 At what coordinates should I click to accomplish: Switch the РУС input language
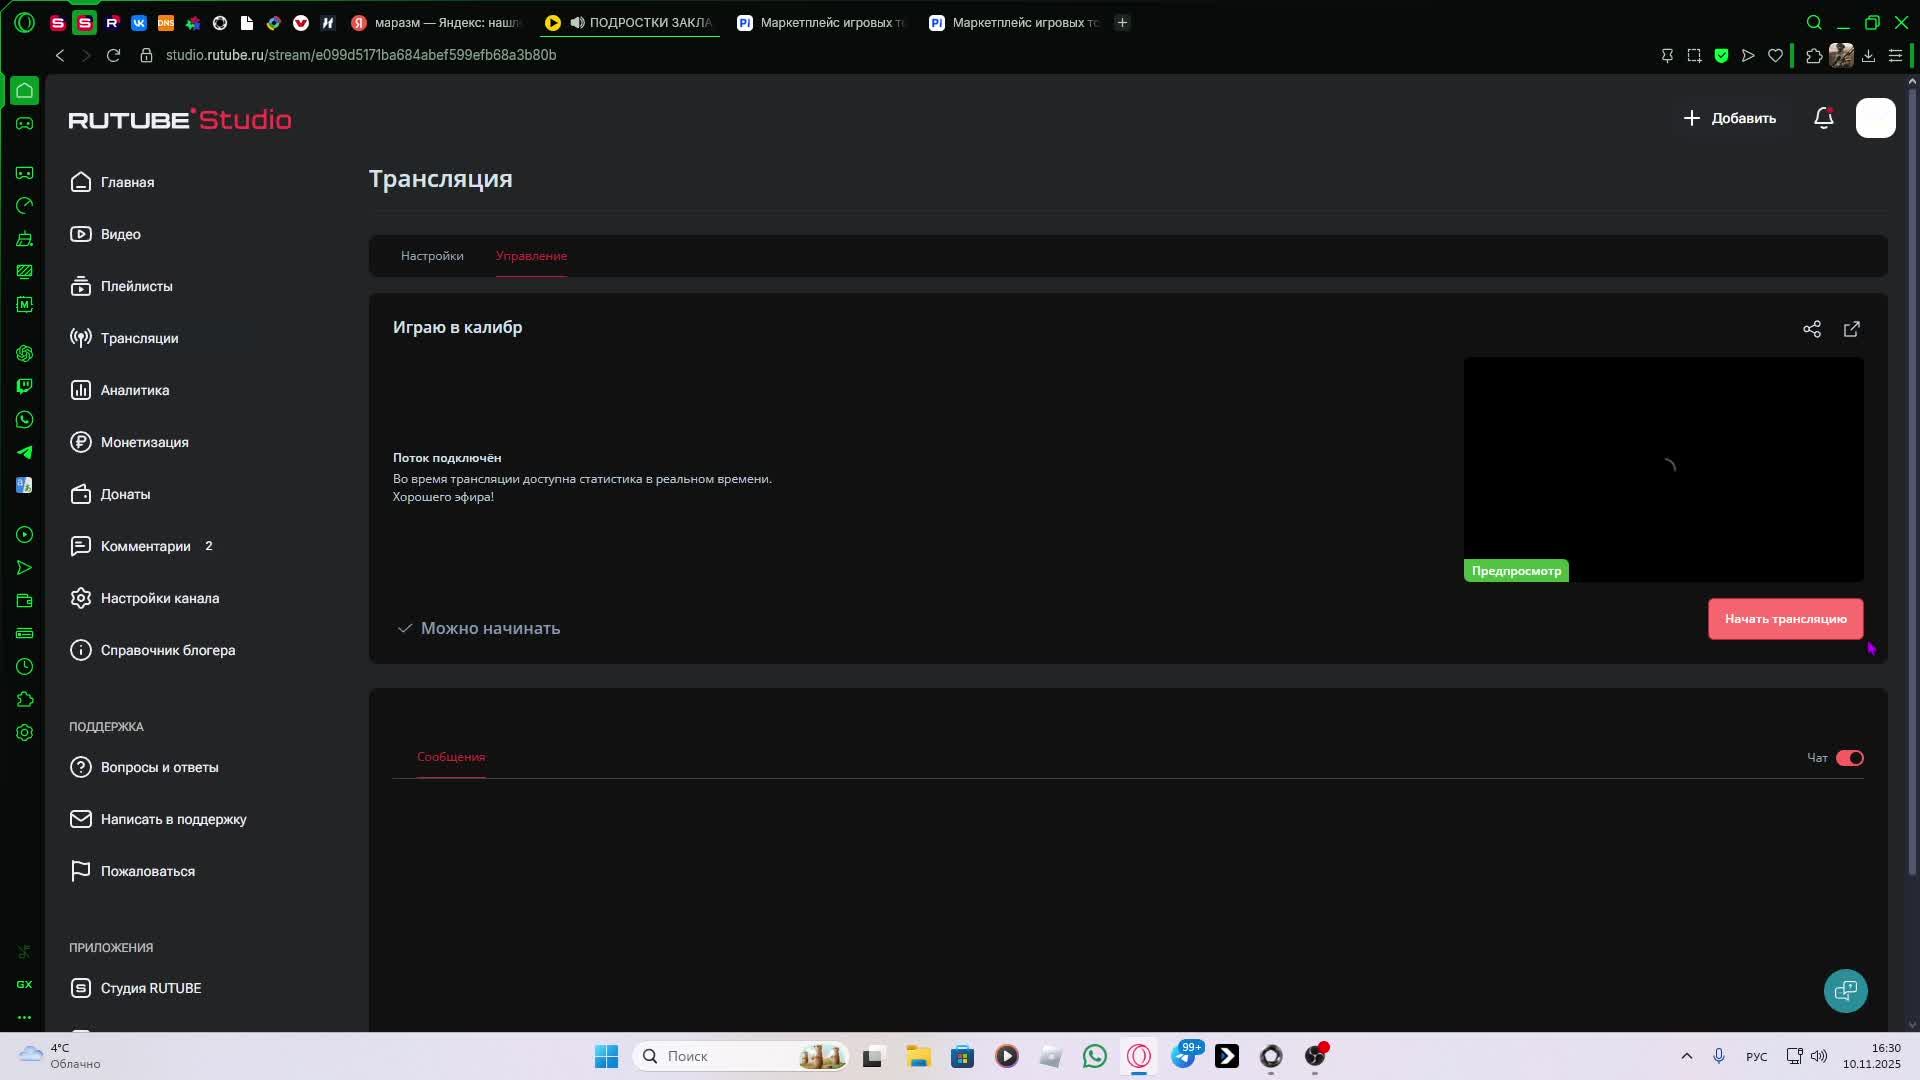coord(1756,1056)
